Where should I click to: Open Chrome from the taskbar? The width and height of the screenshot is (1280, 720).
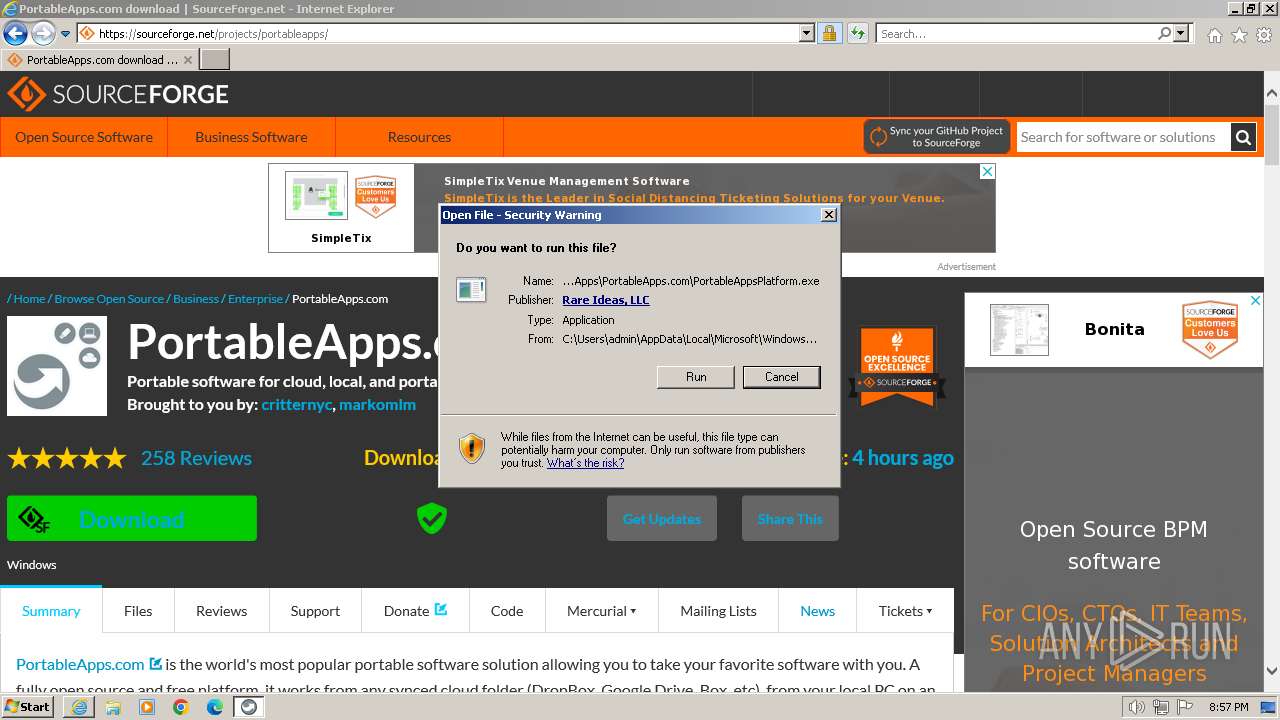click(181, 707)
